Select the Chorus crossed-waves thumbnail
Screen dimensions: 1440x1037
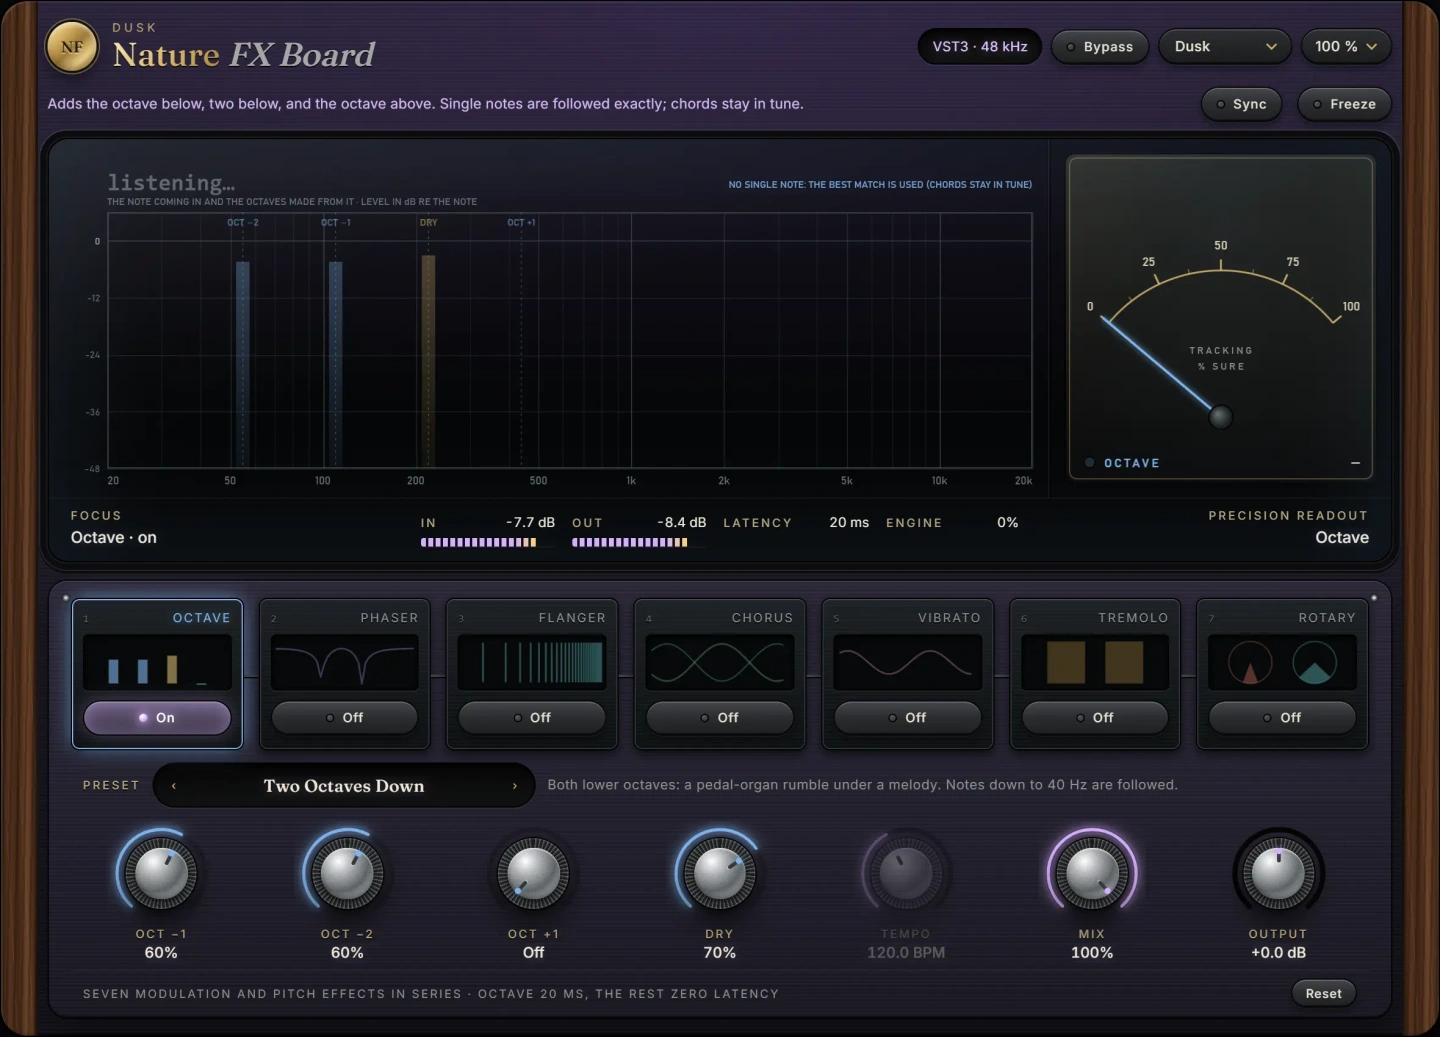tap(720, 664)
